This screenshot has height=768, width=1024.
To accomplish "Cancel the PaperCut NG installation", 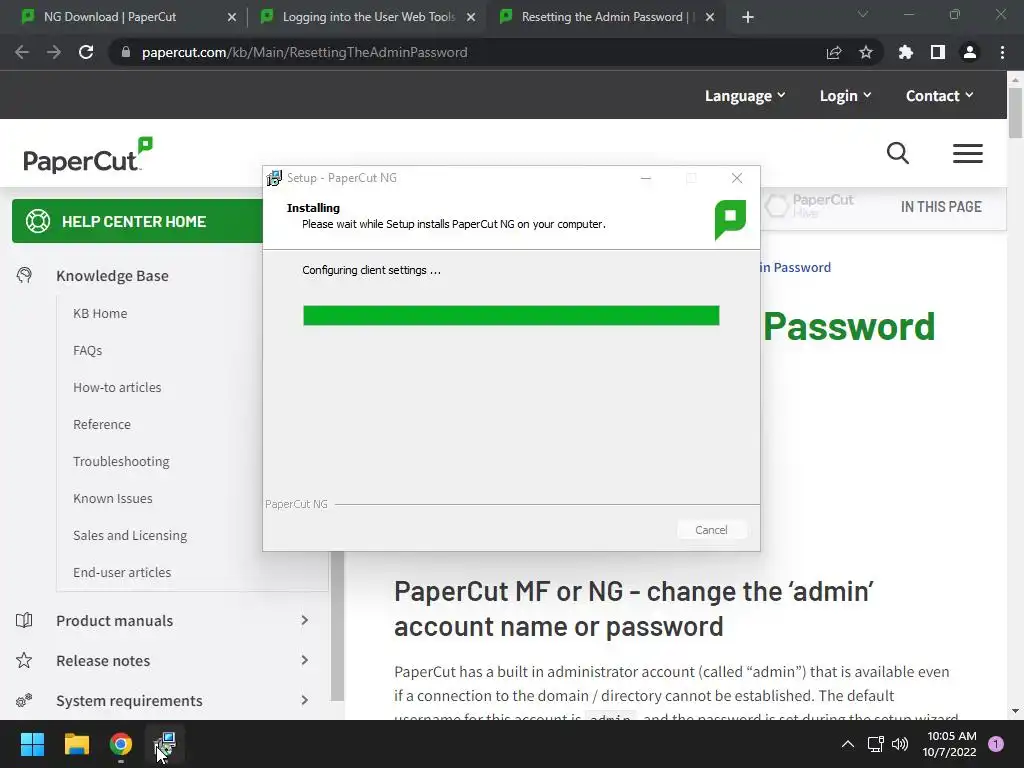I will [711, 530].
